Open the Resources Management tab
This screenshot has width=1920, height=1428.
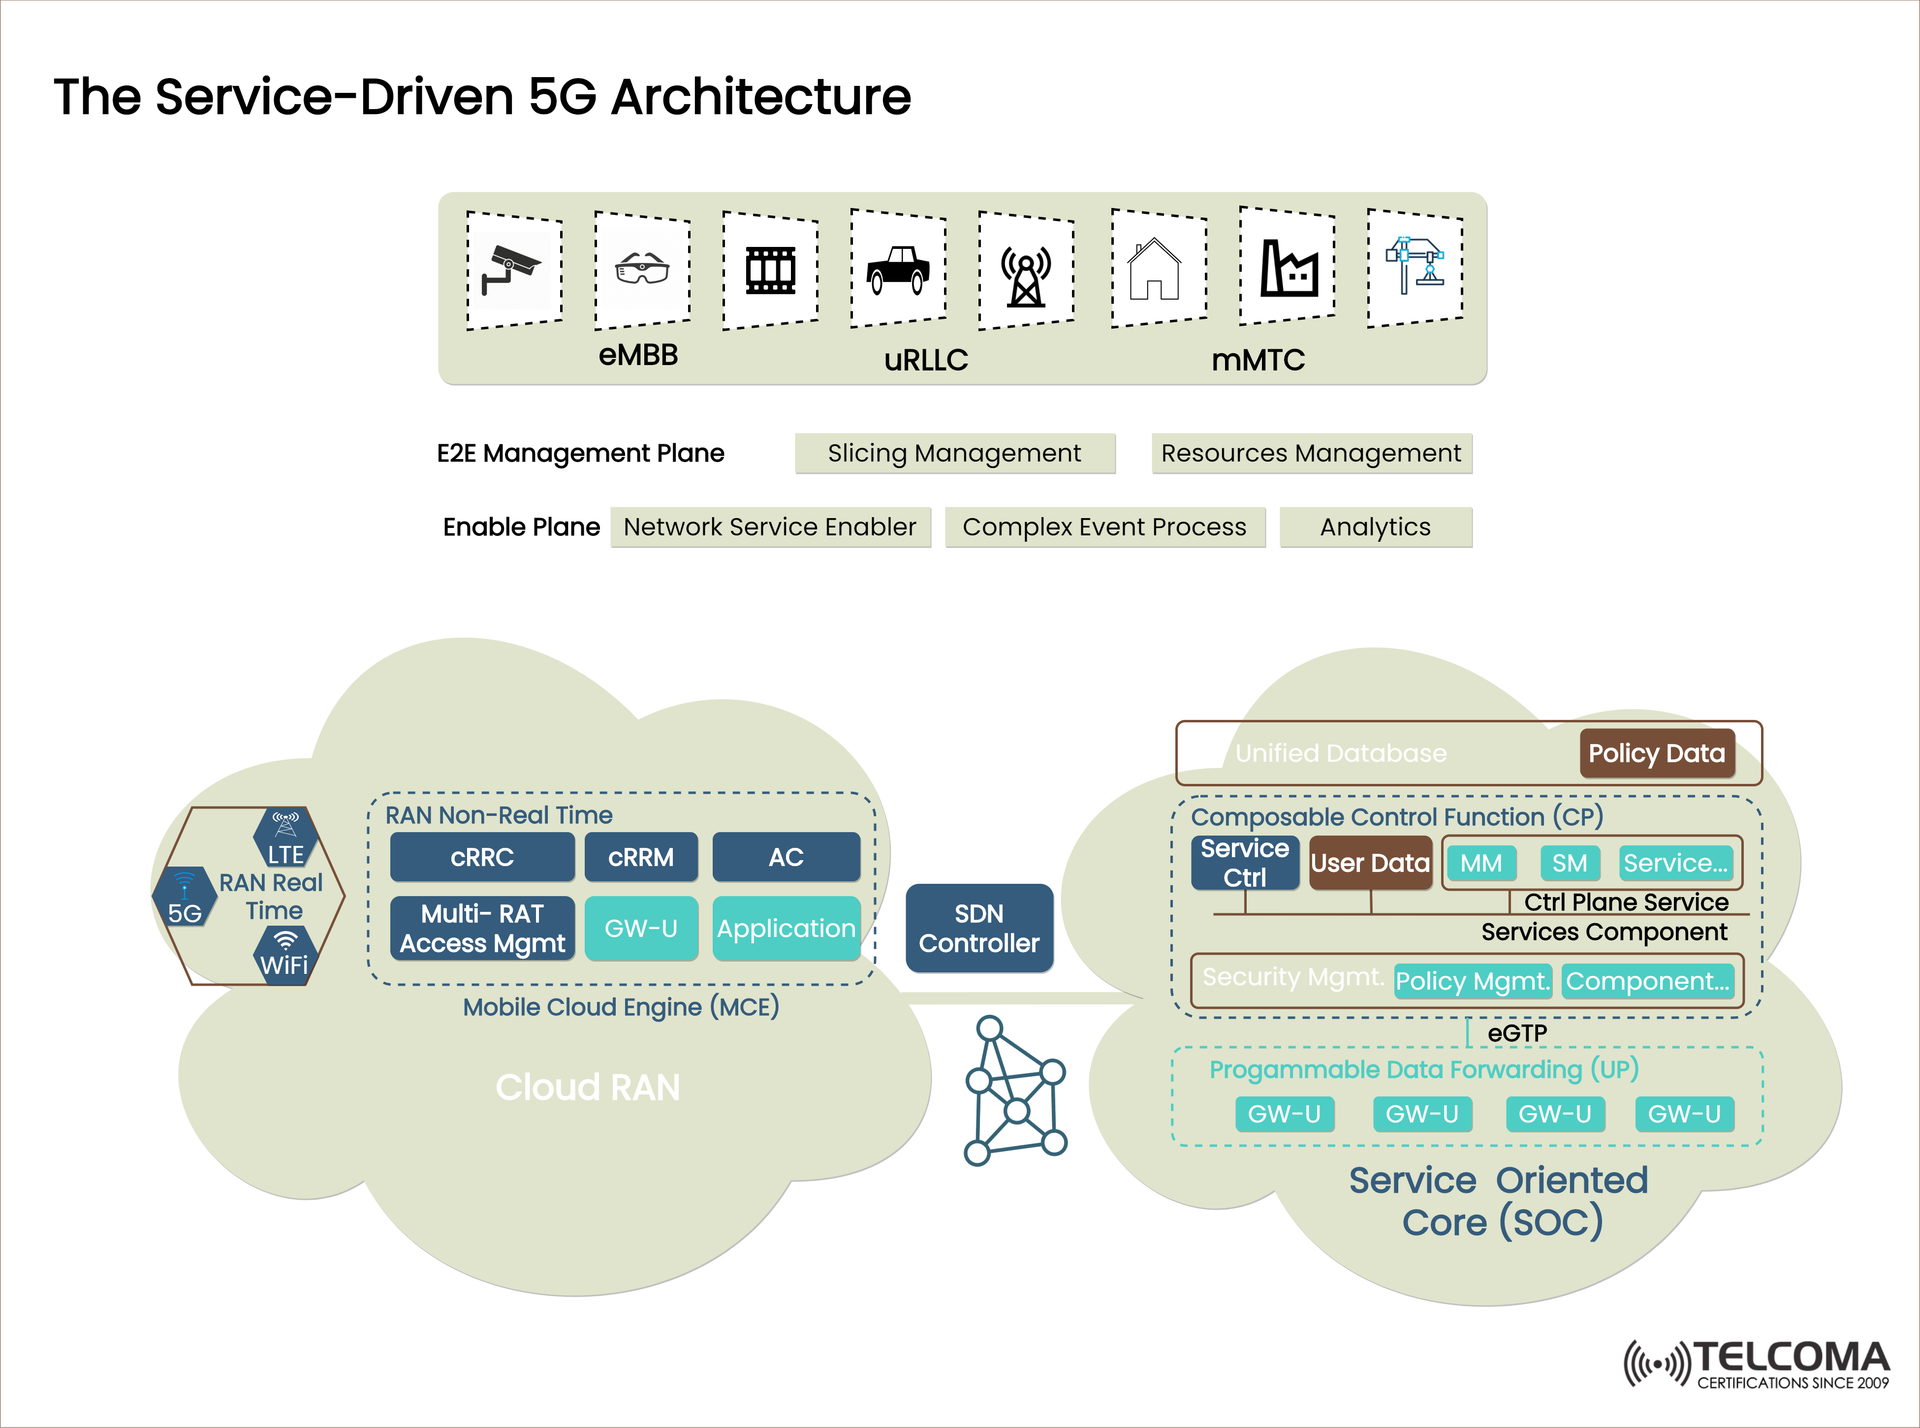[x=1311, y=453]
